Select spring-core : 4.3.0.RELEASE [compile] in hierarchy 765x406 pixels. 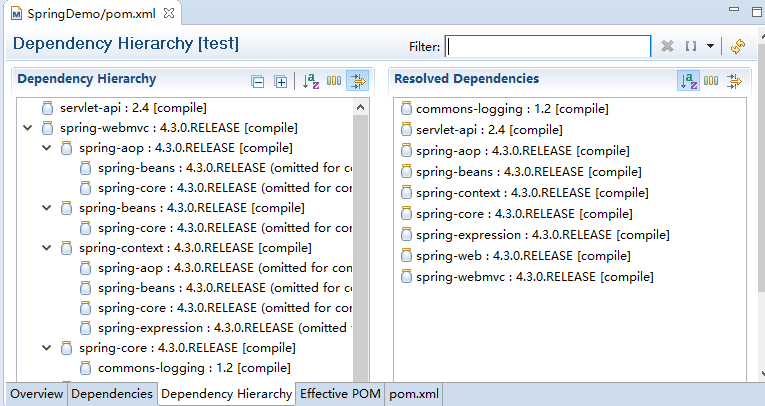187,348
